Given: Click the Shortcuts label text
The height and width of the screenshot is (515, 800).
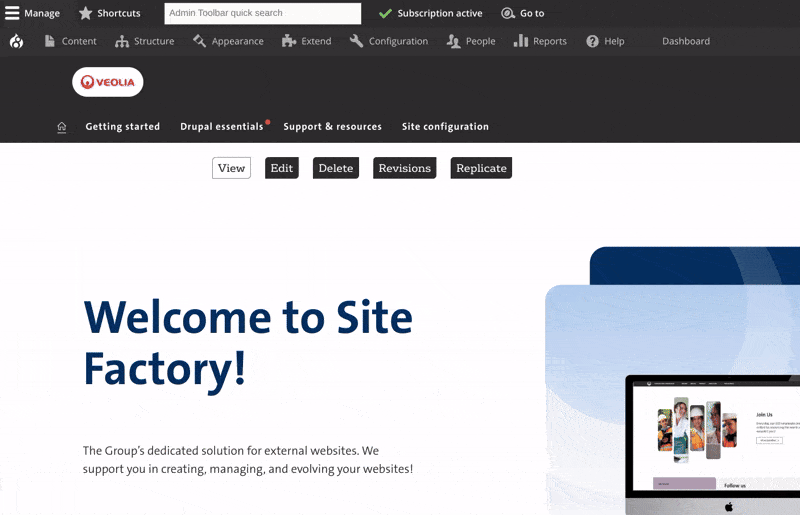Looking at the screenshot, I should click(119, 13).
